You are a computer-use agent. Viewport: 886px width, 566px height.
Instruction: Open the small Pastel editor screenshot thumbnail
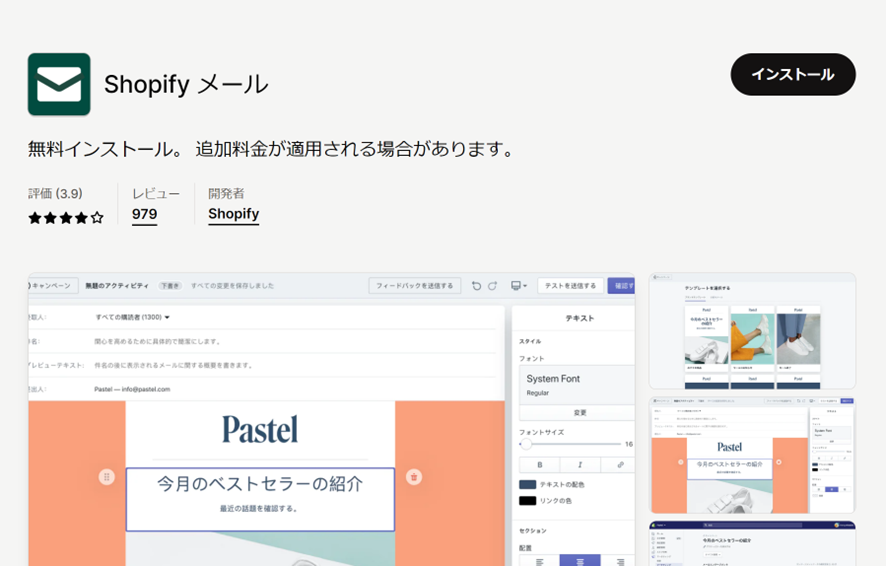(x=752, y=455)
